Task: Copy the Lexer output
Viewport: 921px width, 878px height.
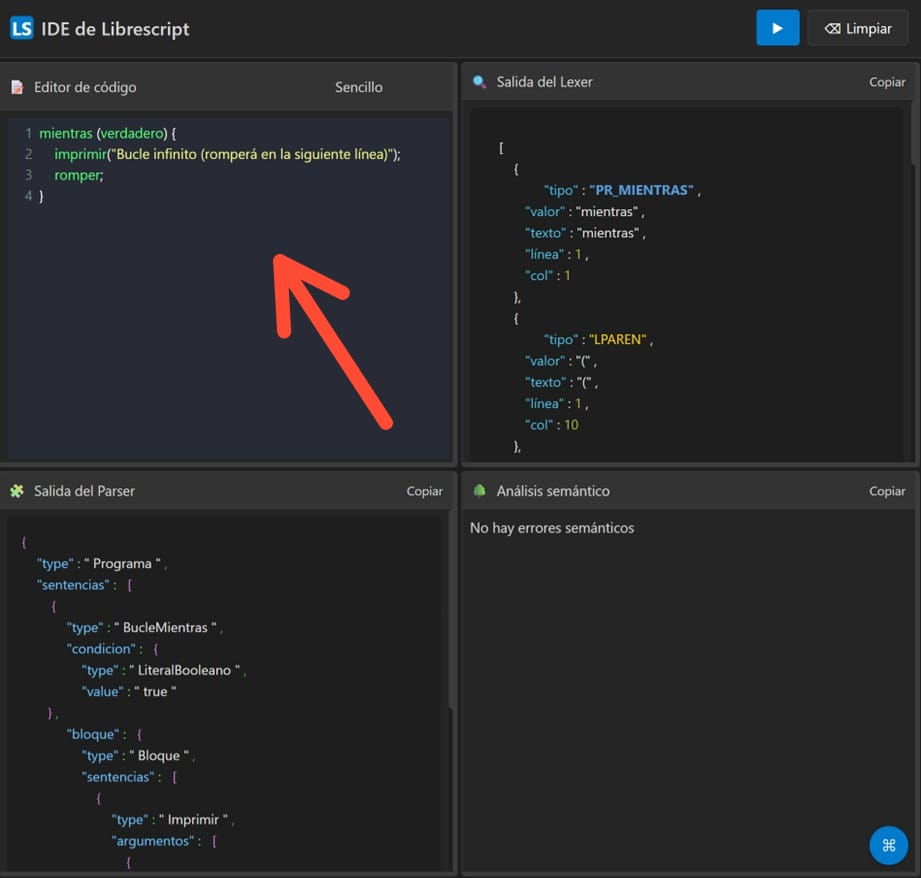Action: 887,82
